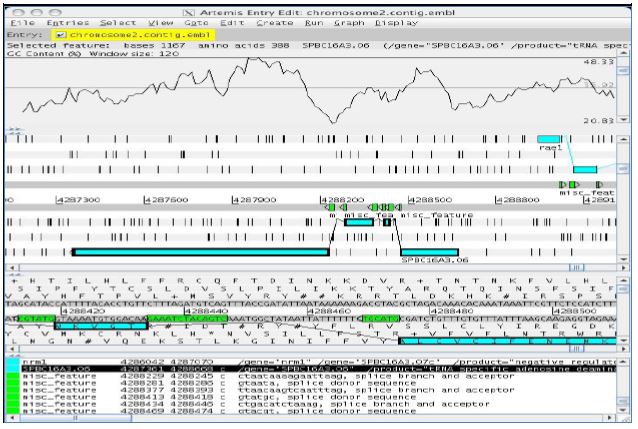Toggle the chromosome2.contig.embl entry checkbox
The image size is (638, 429).
coord(61,34)
